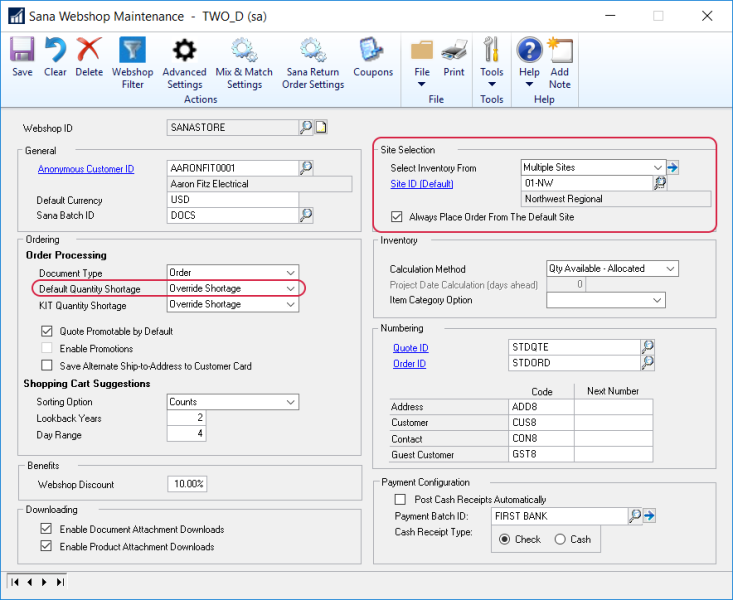Click Payment Batch ID lookup magnifier
Screen dimensions: 733x600
635,516
